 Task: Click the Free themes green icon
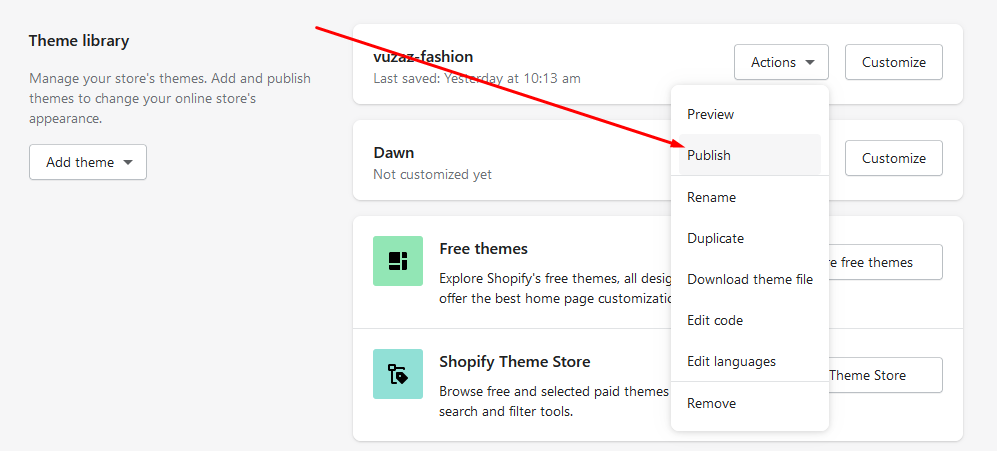tap(398, 261)
